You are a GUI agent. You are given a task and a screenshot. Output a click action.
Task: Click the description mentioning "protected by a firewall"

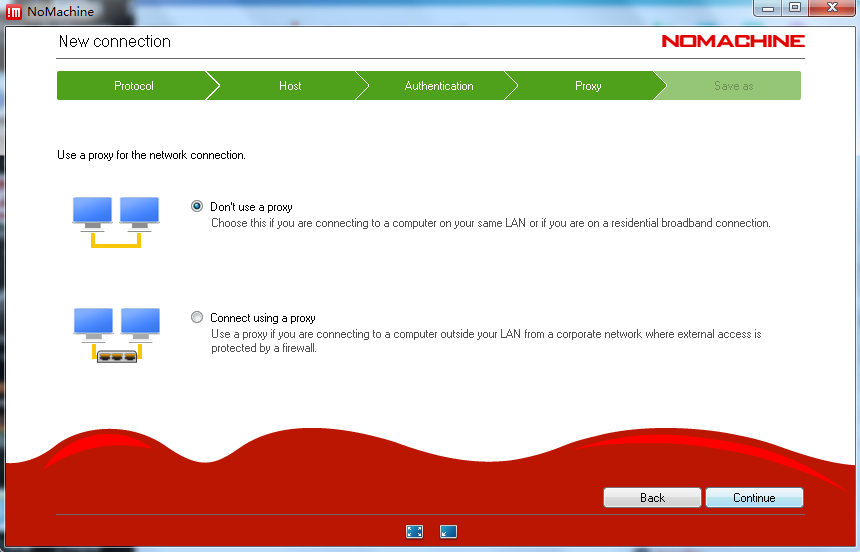point(486,341)
